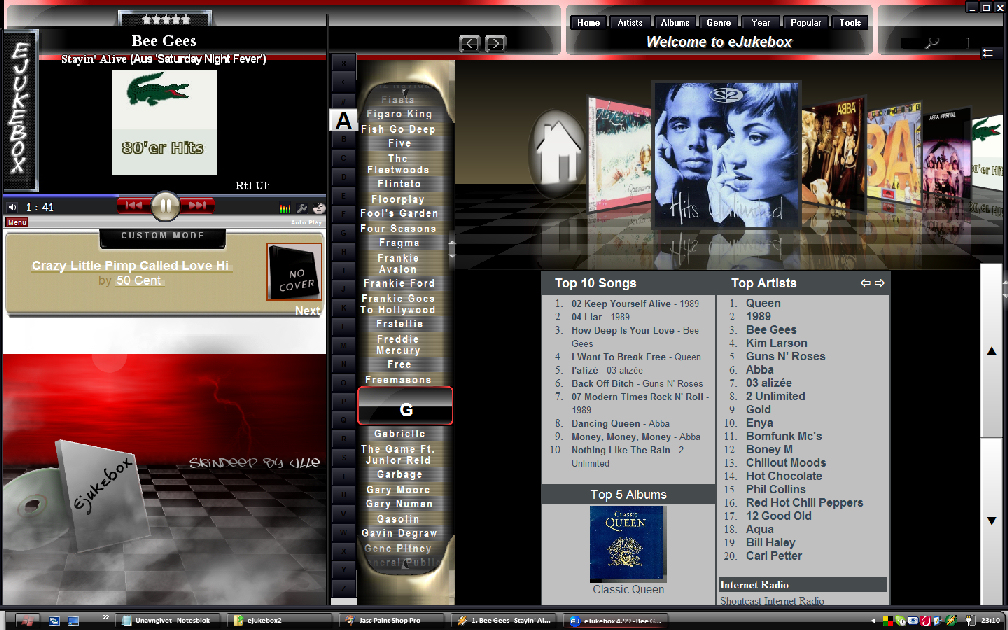Skip to the next track
1008x630 pixels.
click(x=197, y=205)
